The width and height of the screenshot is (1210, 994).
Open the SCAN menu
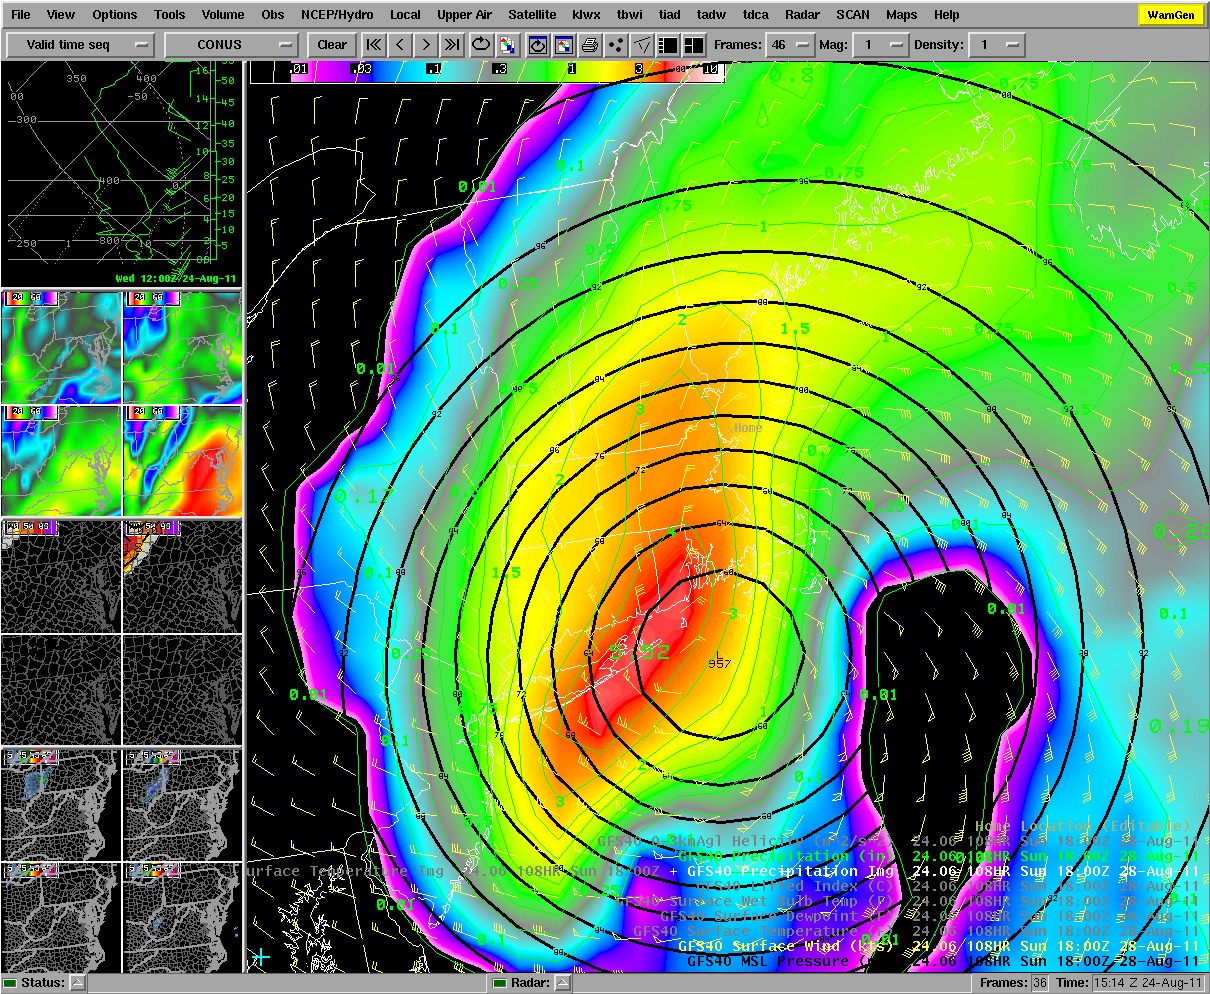pyautogui.click(x=853, y=15)
